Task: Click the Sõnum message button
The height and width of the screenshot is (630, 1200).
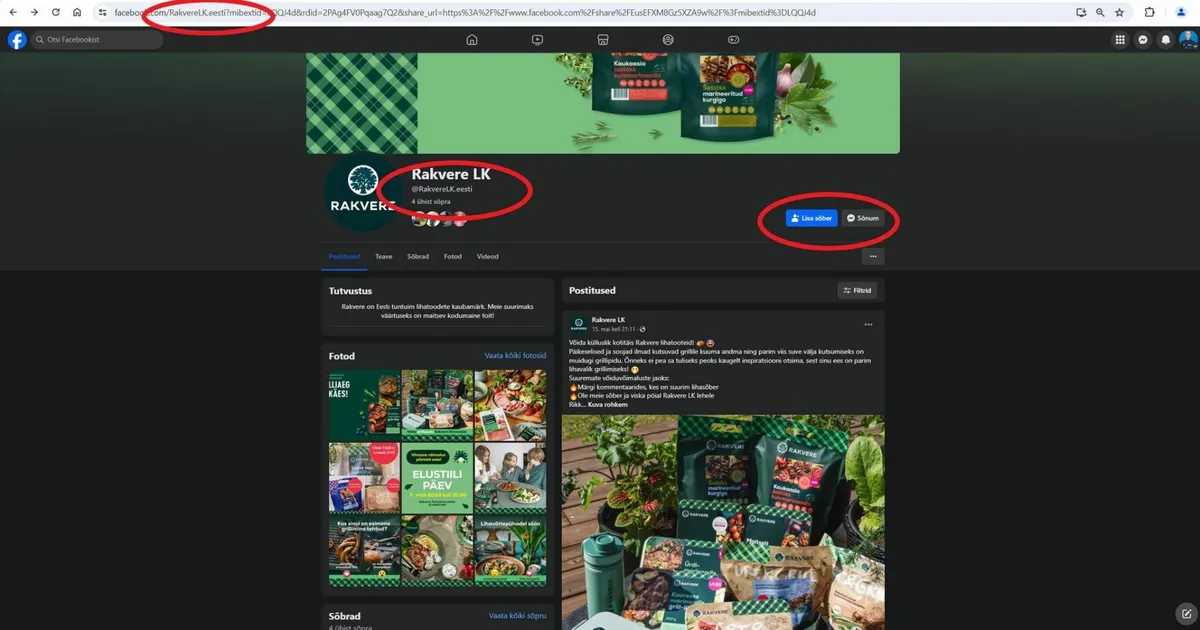Action: [x=862, y=218]
